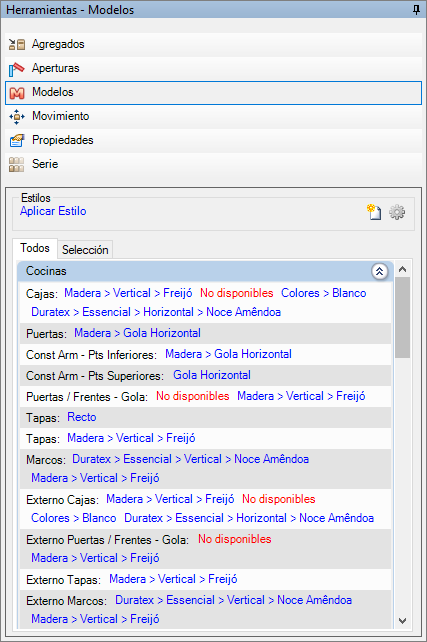
Task: Select Externo Marcos Duratex Vertical Noce Amêndoa
Action: click(x=233, y=600)
